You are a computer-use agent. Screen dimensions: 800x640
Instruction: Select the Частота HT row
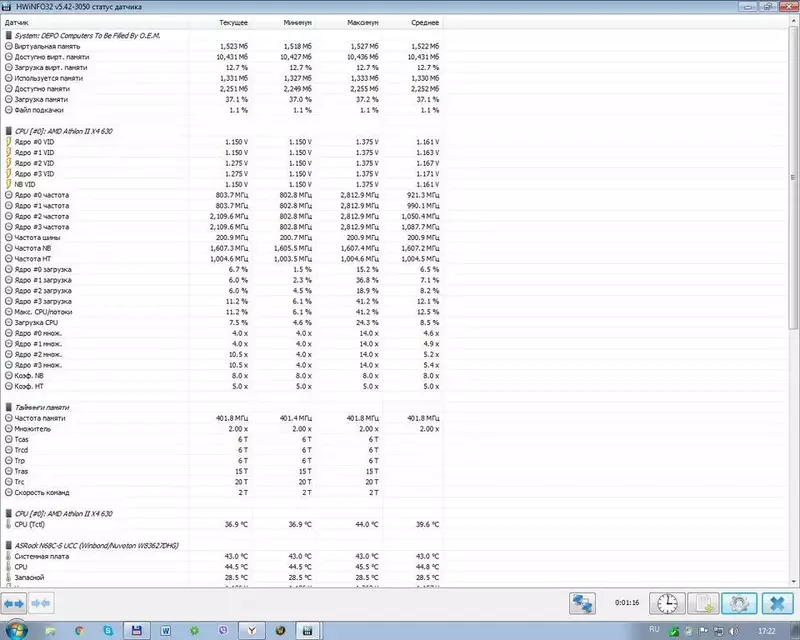(222, 259)
